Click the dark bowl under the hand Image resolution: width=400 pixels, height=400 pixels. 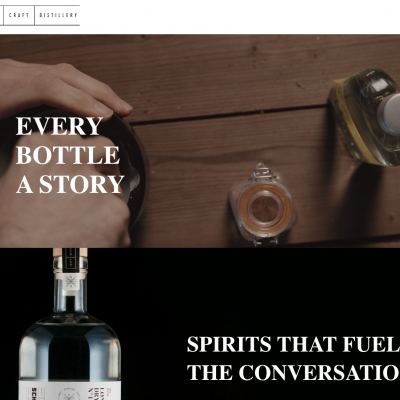click(133, 167)
